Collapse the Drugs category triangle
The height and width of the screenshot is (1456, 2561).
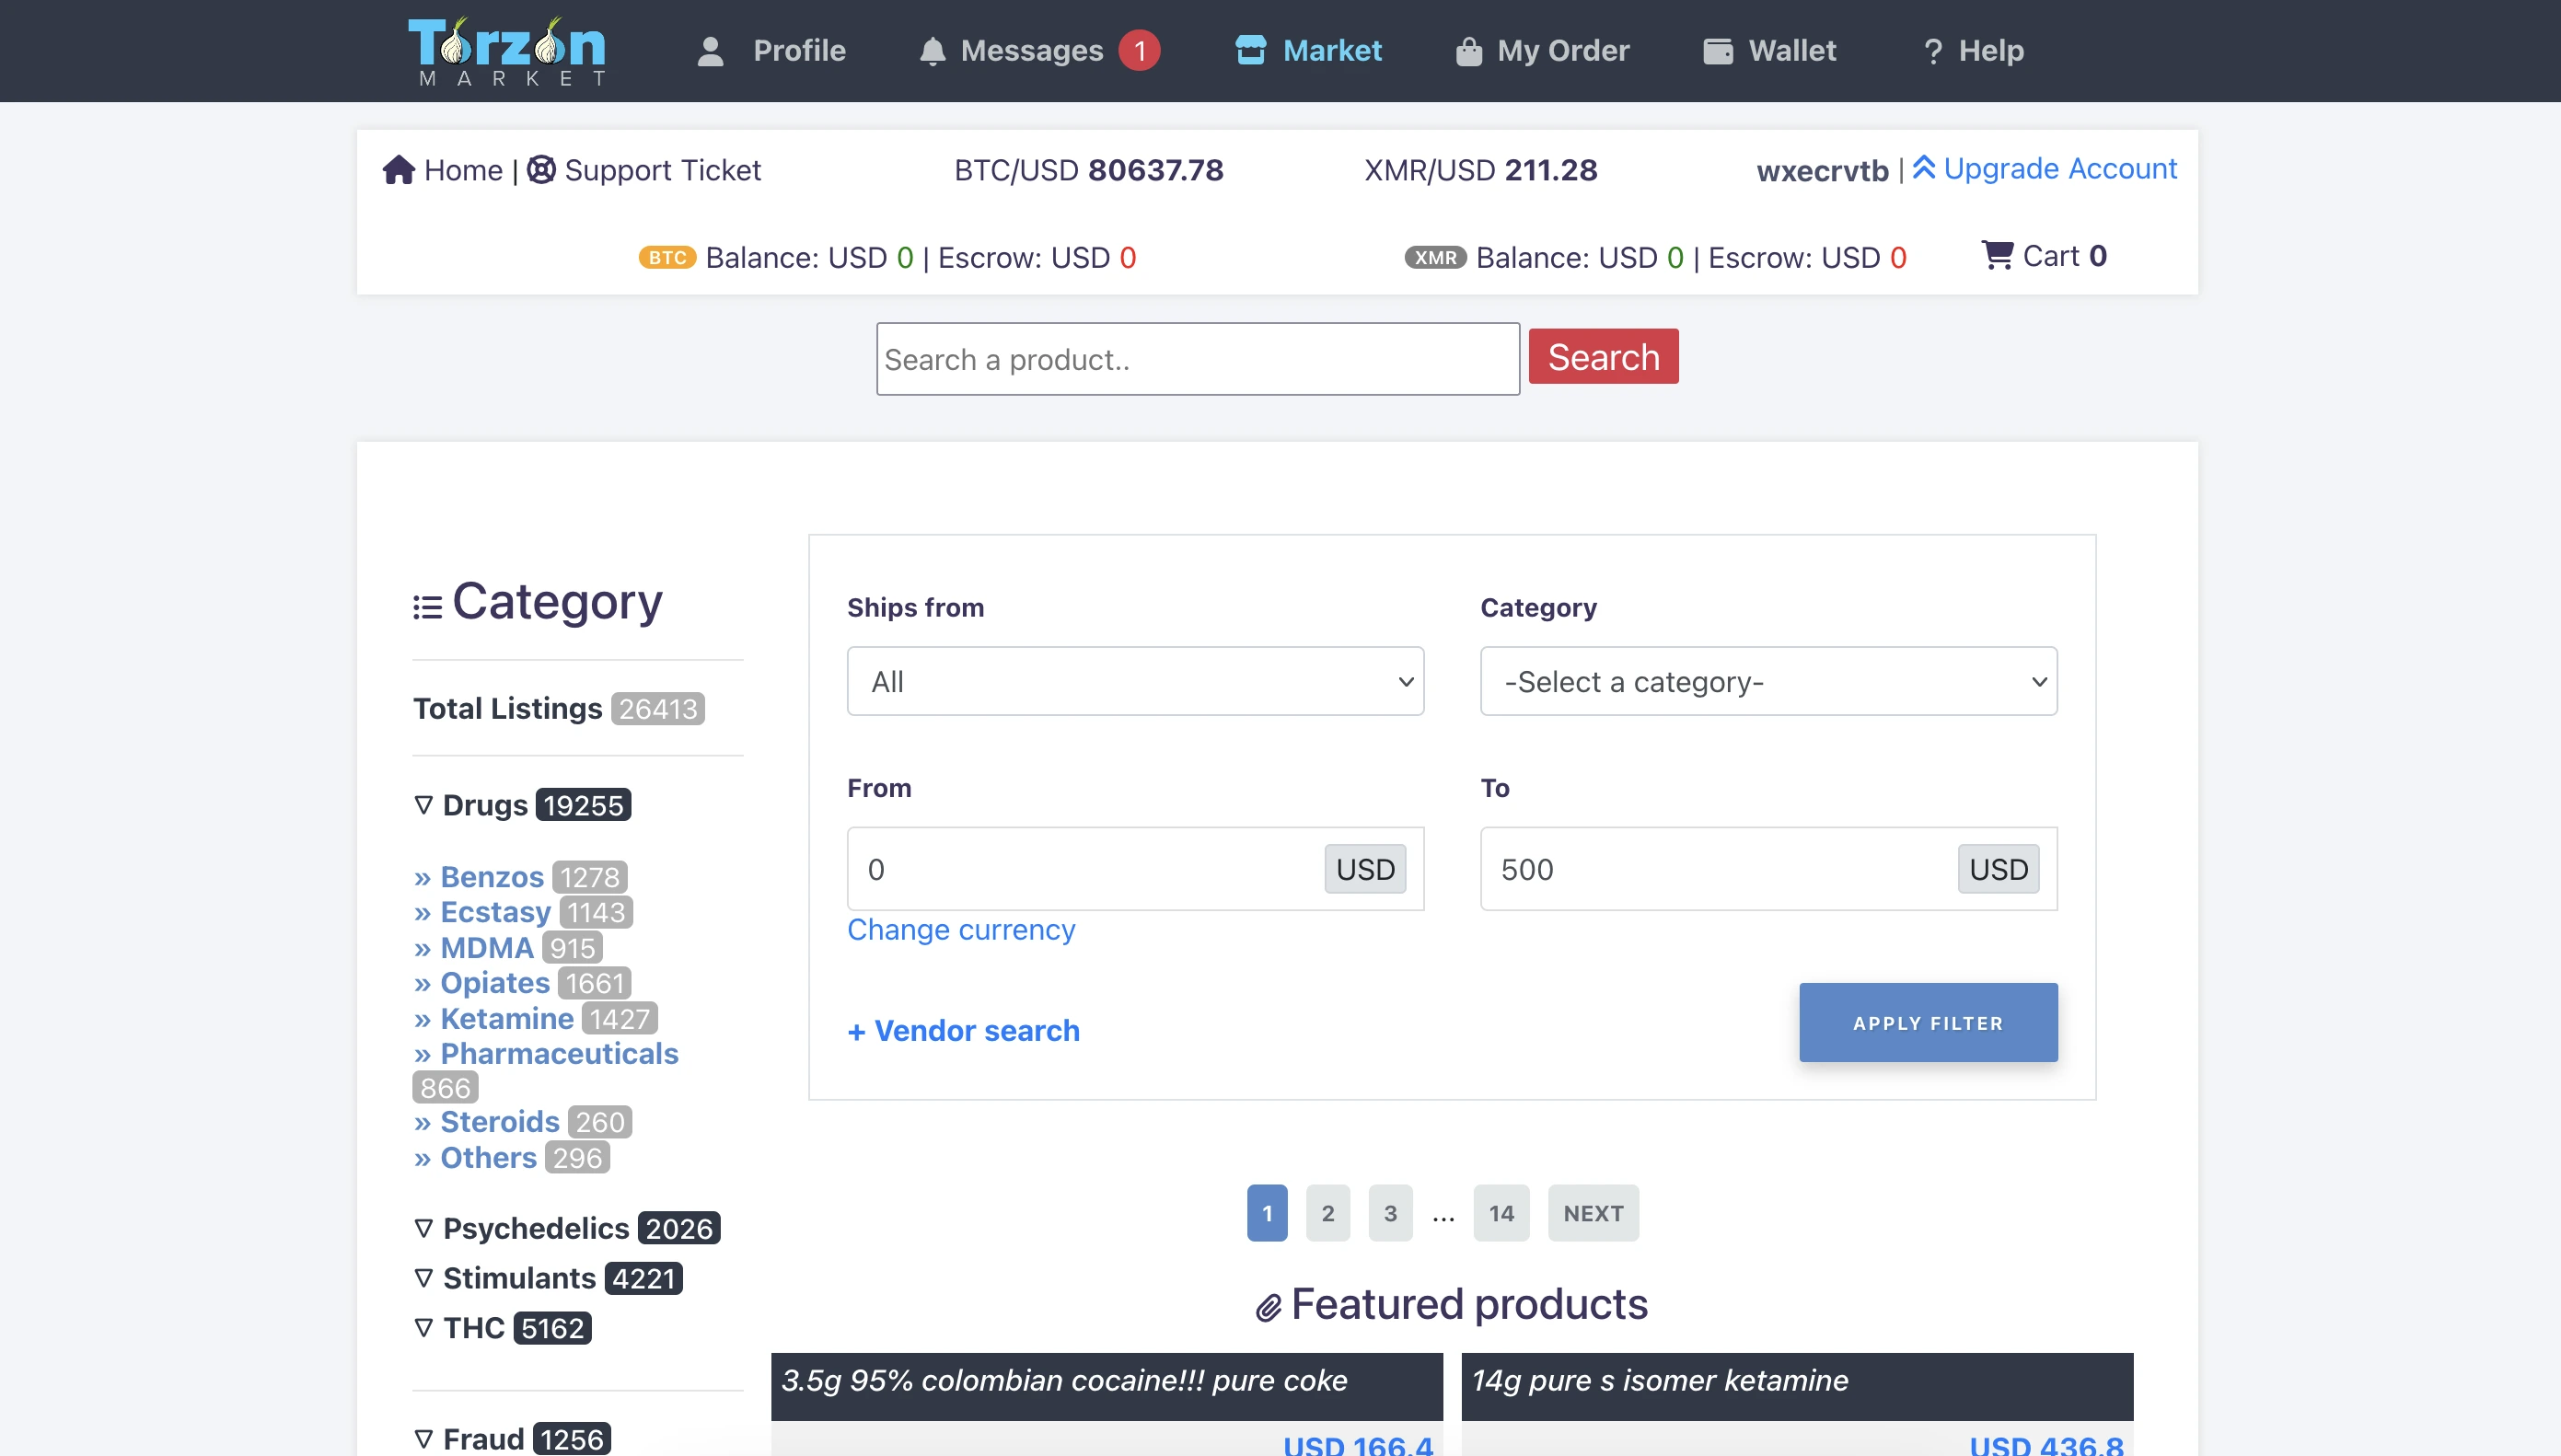coord(424,805)
